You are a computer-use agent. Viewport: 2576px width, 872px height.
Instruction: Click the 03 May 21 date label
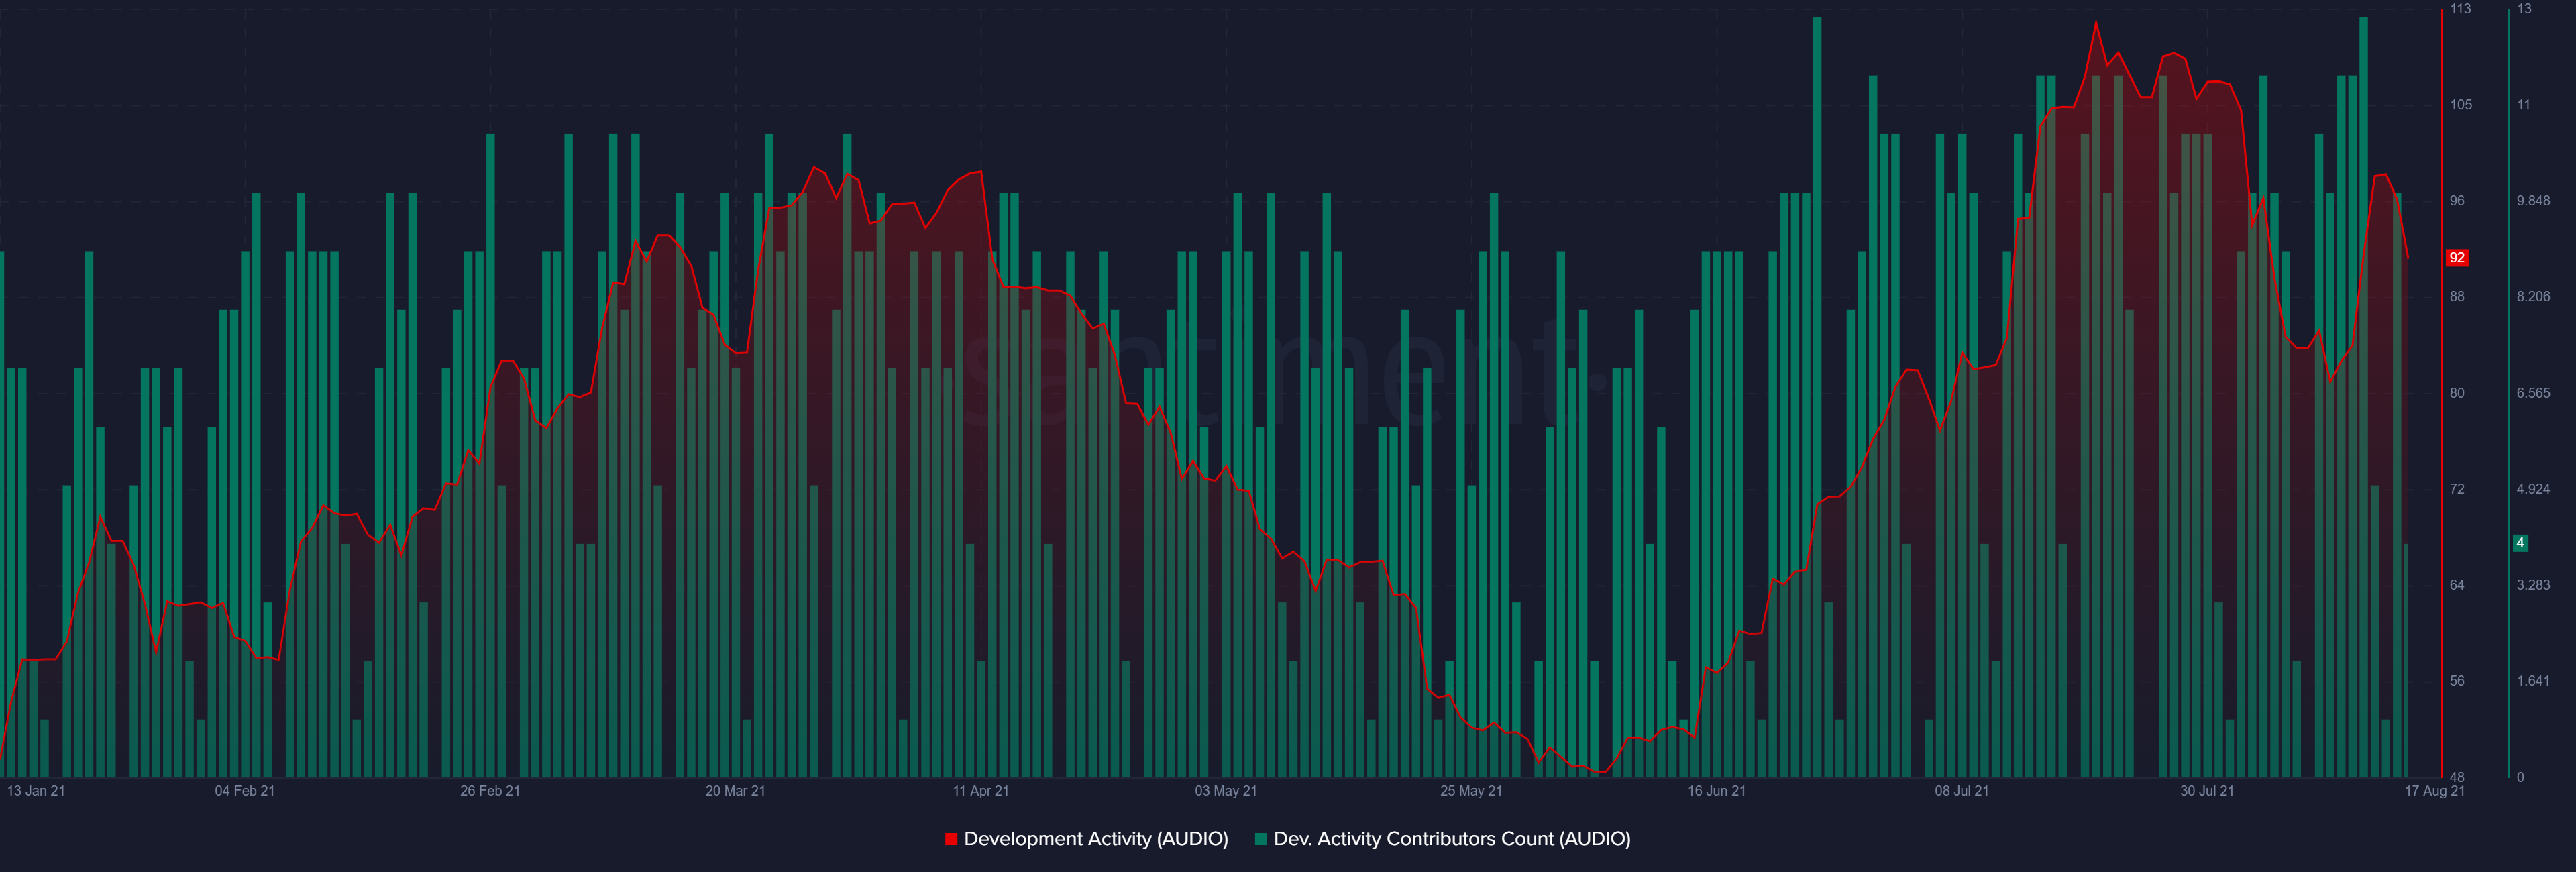1226,791
